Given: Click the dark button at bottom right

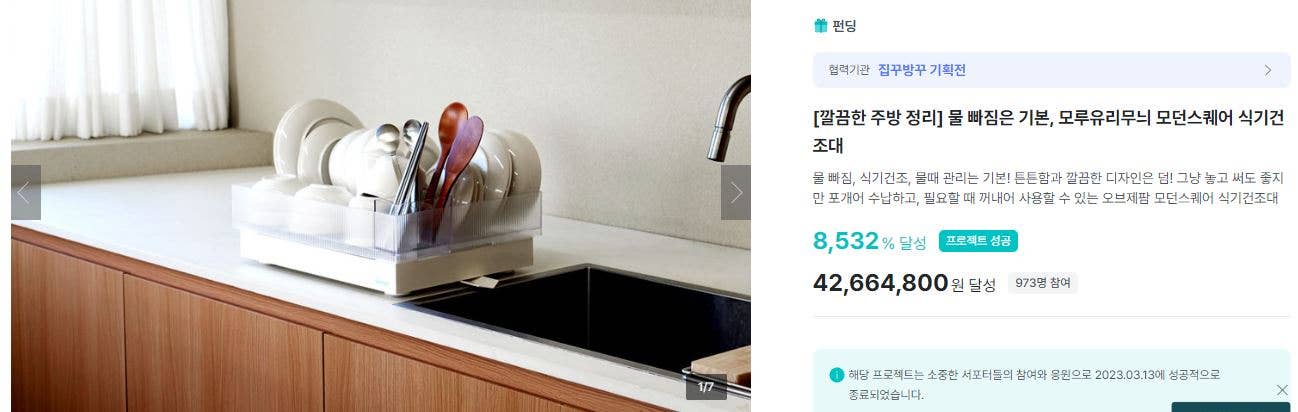Looking at the screenshot, I should 1230,407.
